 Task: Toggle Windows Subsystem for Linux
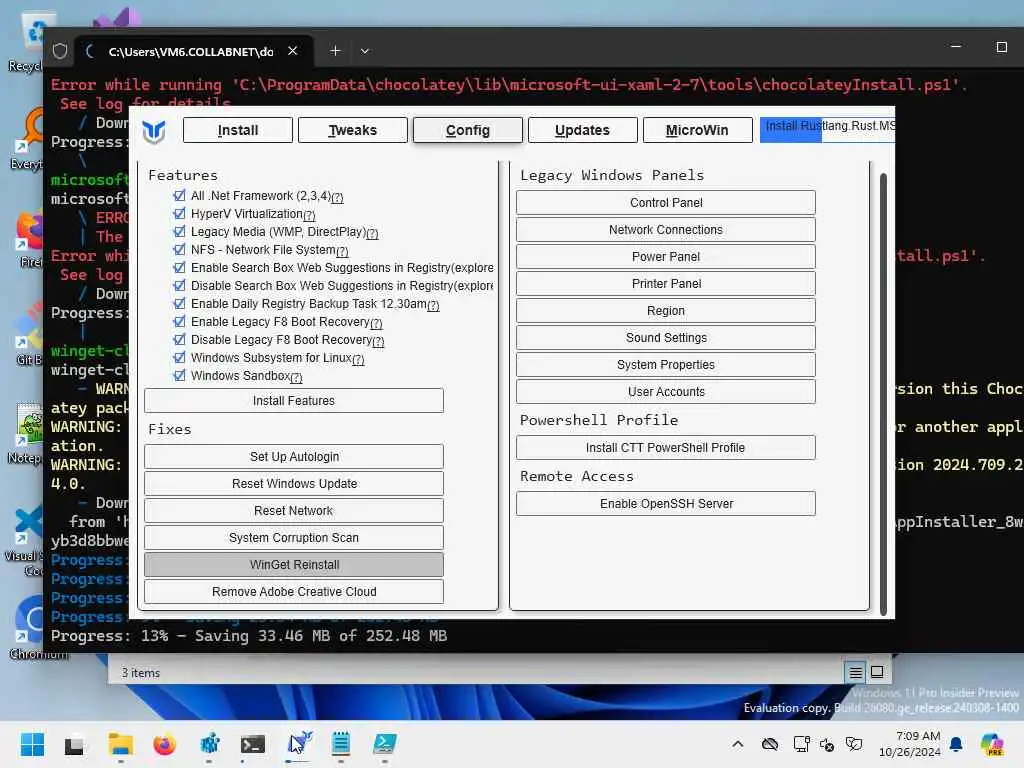[x=180, y=357]
